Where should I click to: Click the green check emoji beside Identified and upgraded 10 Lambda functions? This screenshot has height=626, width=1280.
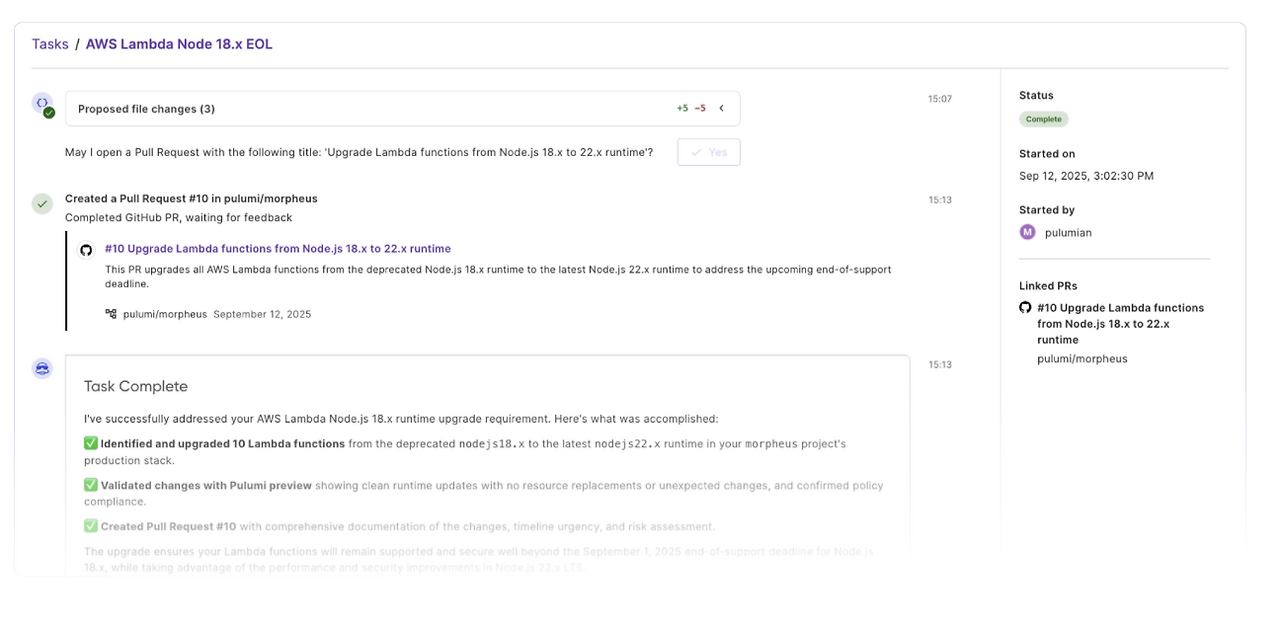[91, 443]
